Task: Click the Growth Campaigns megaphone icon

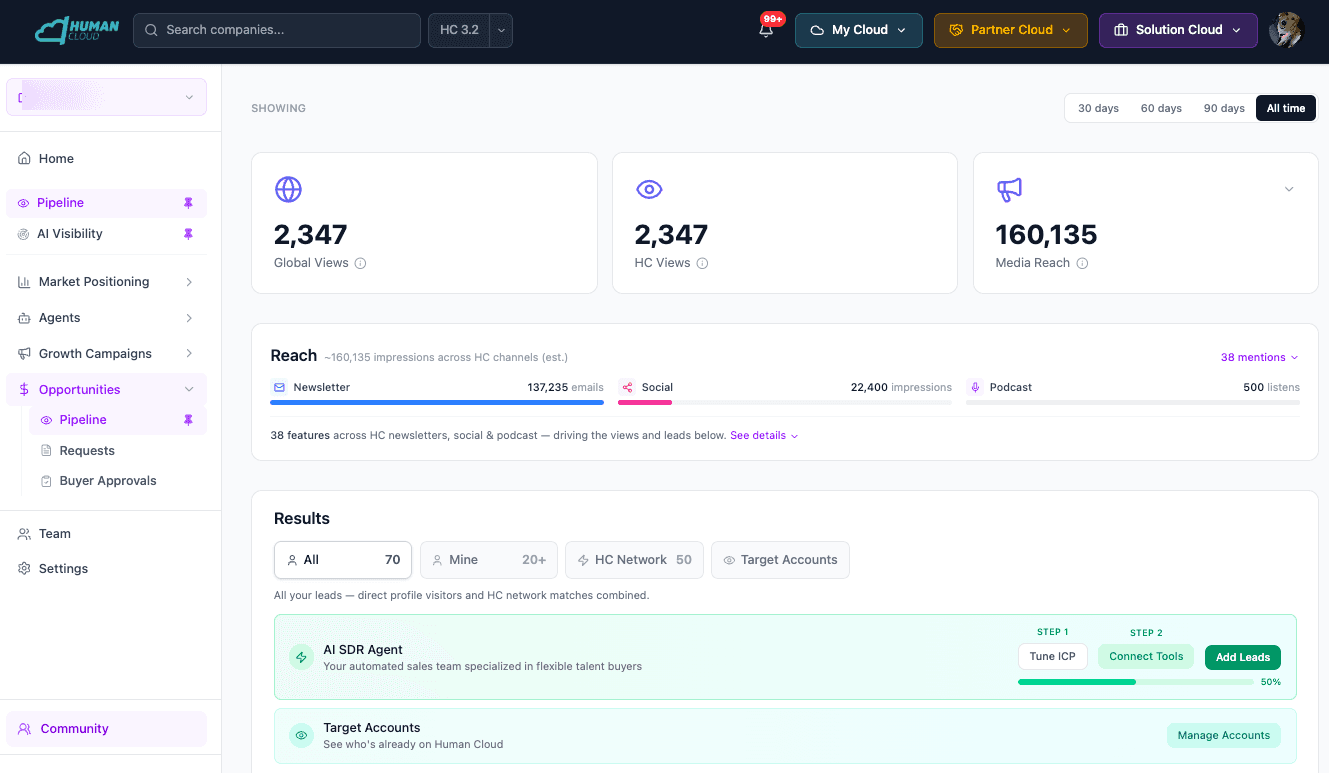Action: pyautogui.click(x=25, y=354)
